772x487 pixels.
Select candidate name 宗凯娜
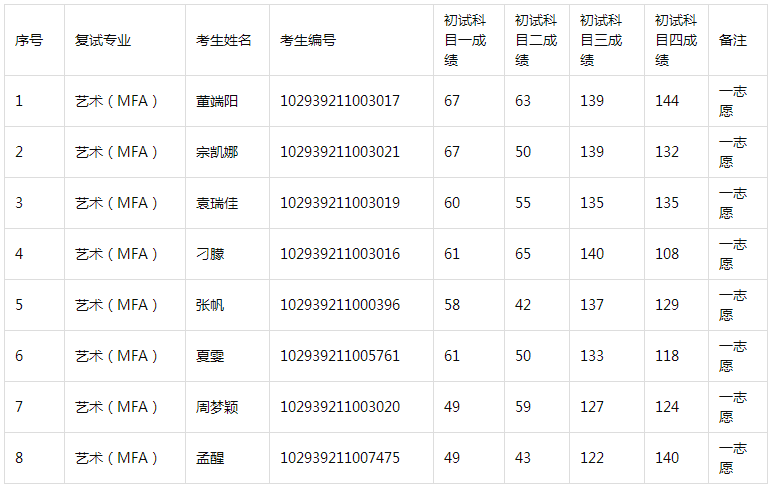point(217,152)
